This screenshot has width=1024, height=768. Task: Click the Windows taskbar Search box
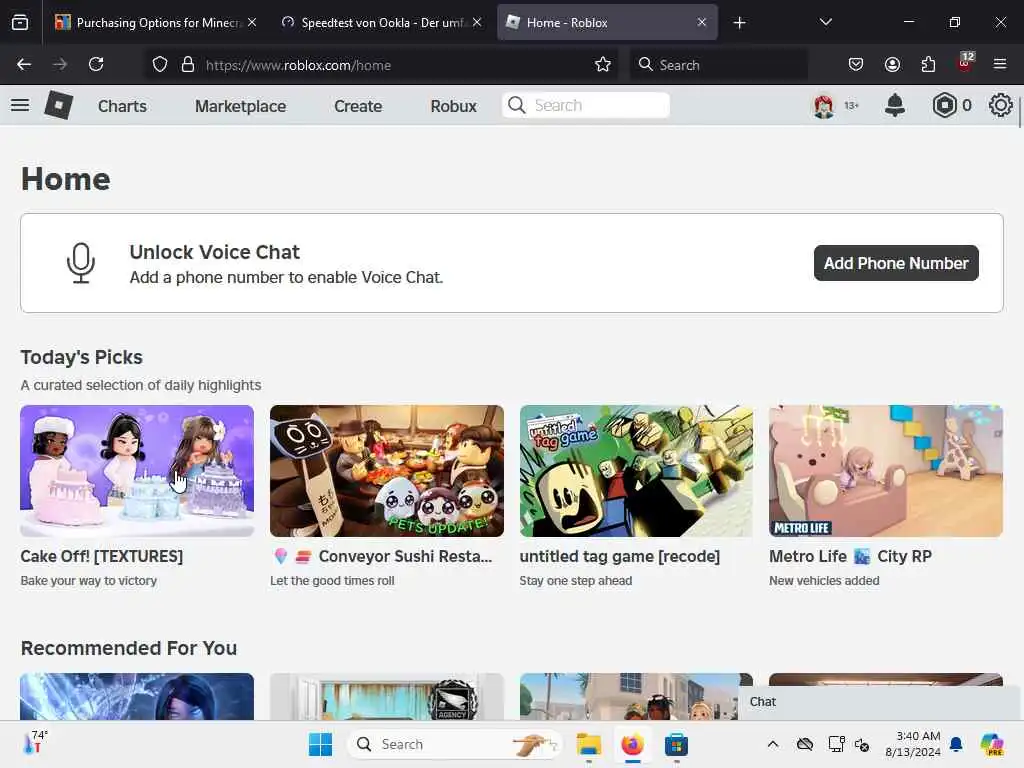point(455,744)
